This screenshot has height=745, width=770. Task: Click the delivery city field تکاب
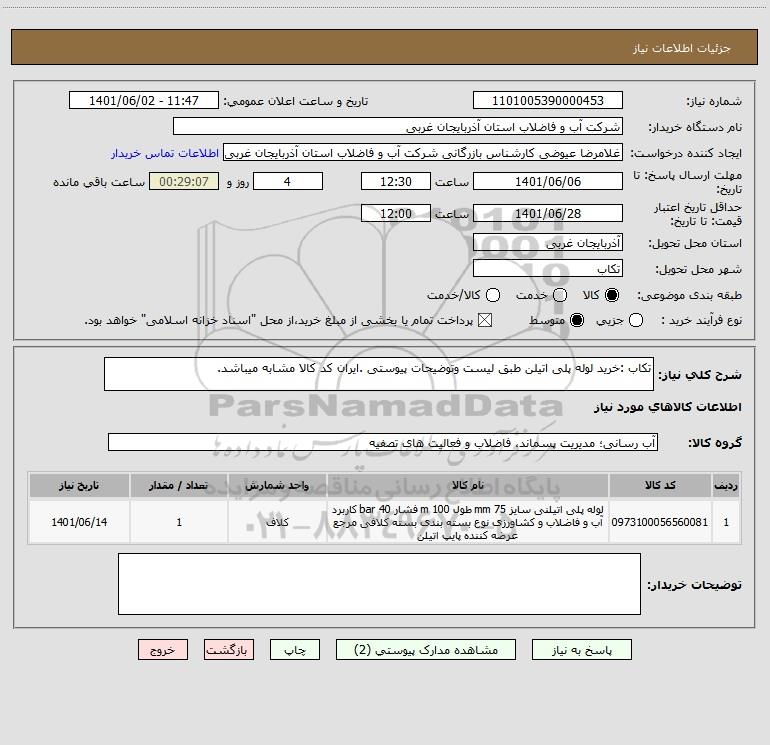point(548,269)
